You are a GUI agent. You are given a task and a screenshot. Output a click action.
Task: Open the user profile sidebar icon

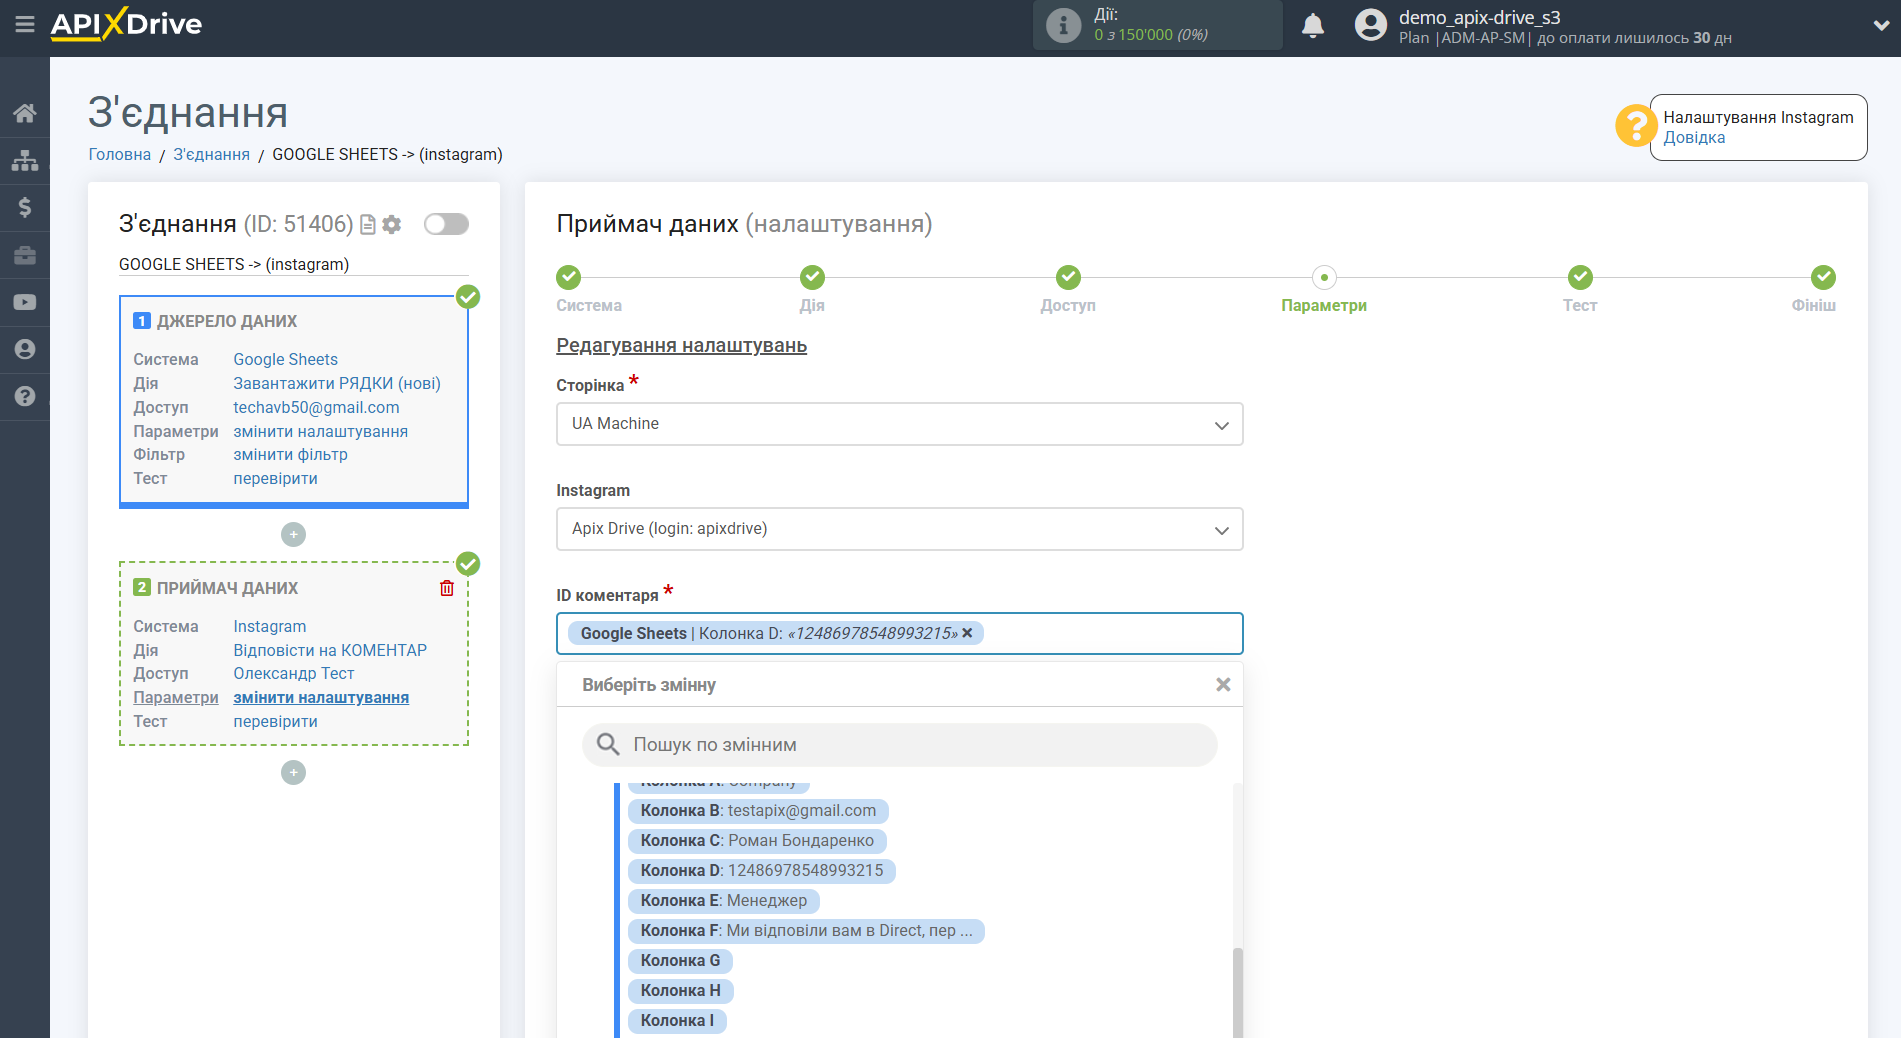click(x=25, y=349)
